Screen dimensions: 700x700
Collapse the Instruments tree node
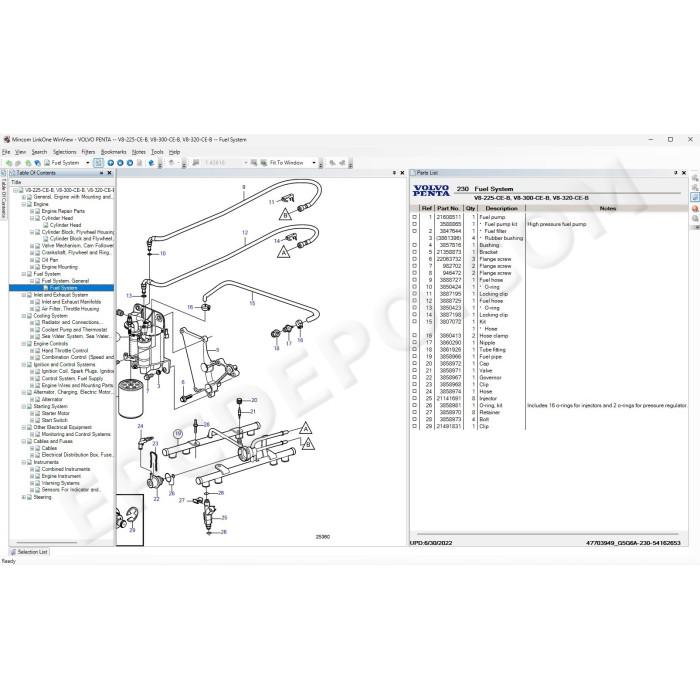24,462
